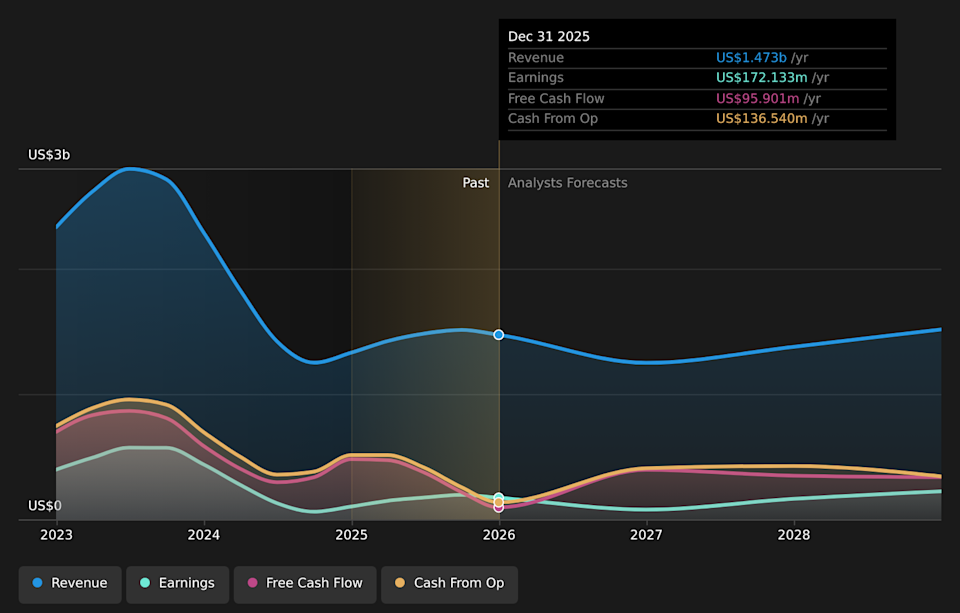Click the US$1.473b revenue value

pyautogui.click(x=751, y=58)
